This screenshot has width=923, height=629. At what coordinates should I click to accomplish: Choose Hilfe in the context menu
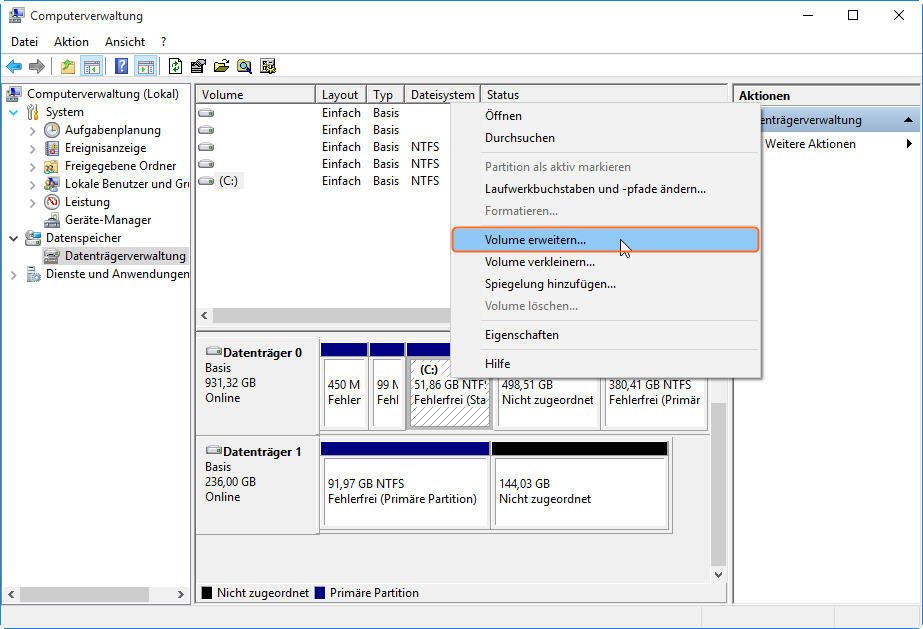[x=606, y=364]
